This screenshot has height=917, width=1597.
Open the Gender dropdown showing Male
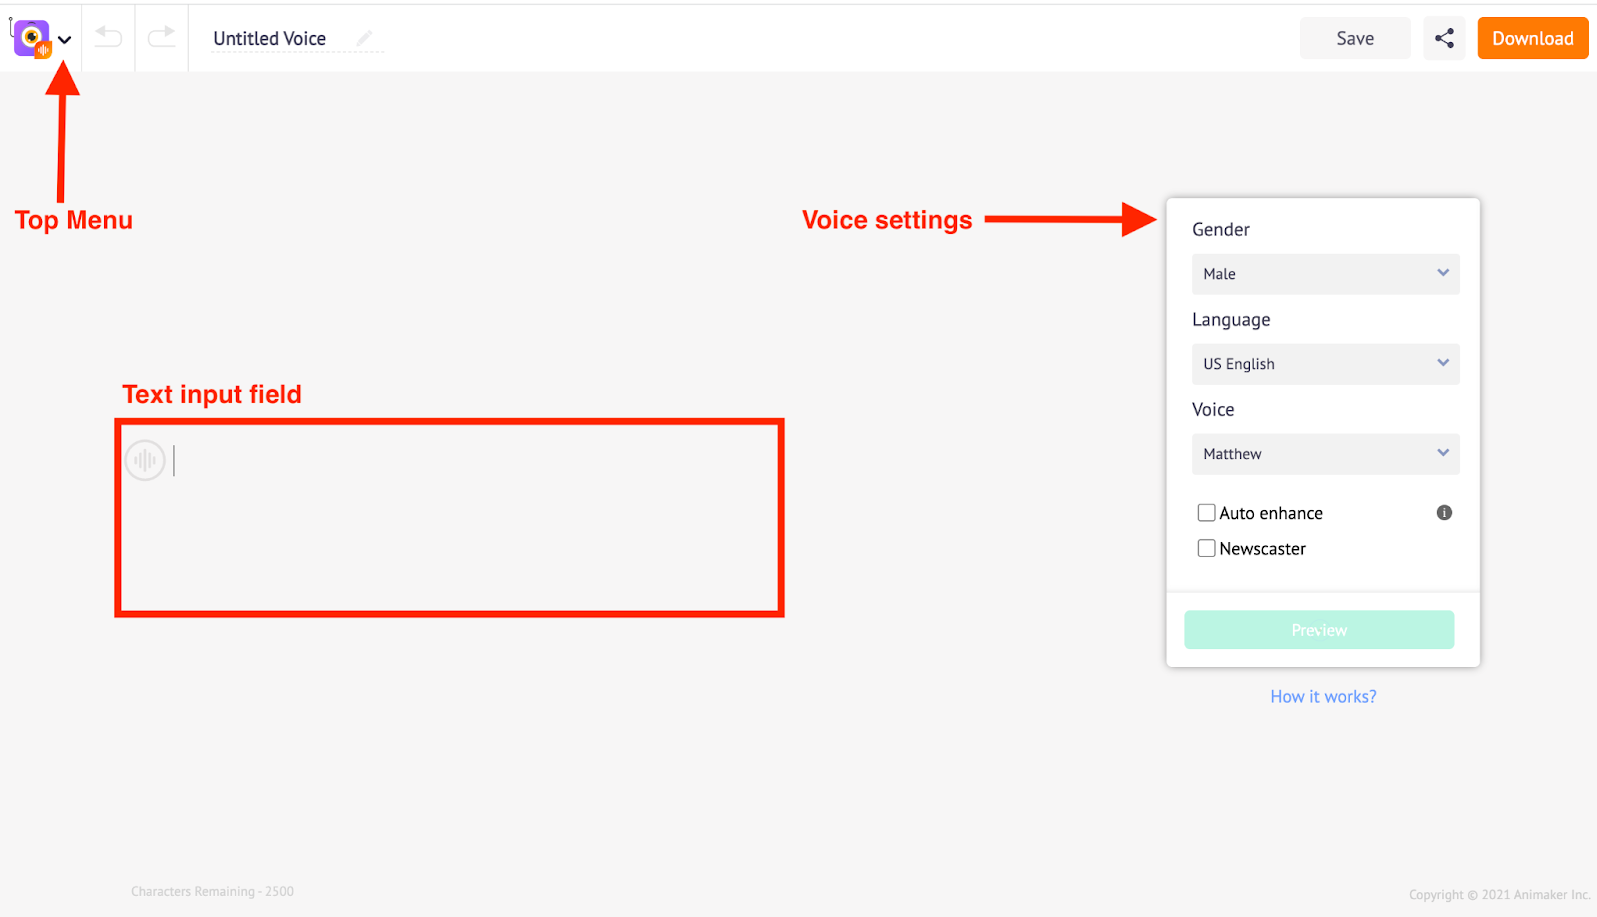1325,274
